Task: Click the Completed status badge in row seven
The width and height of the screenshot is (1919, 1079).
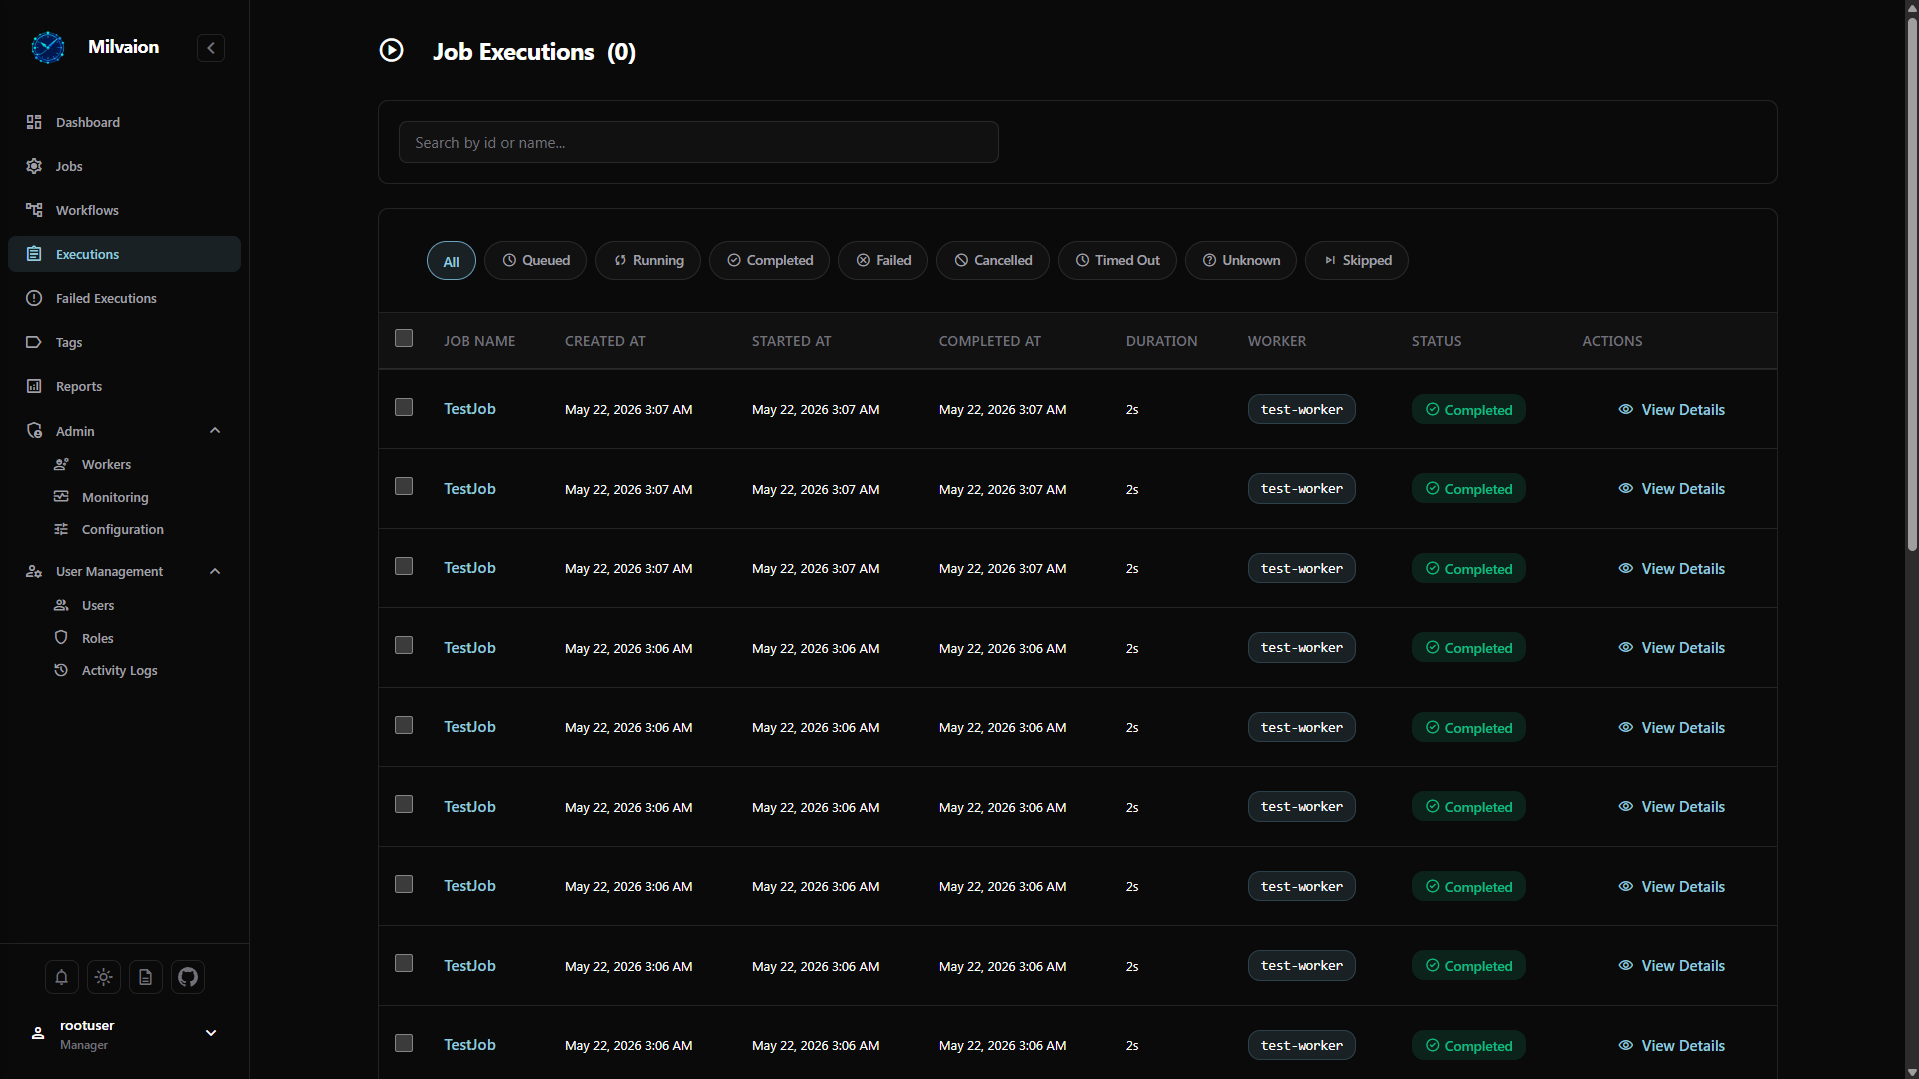Action: [1468, 887]
